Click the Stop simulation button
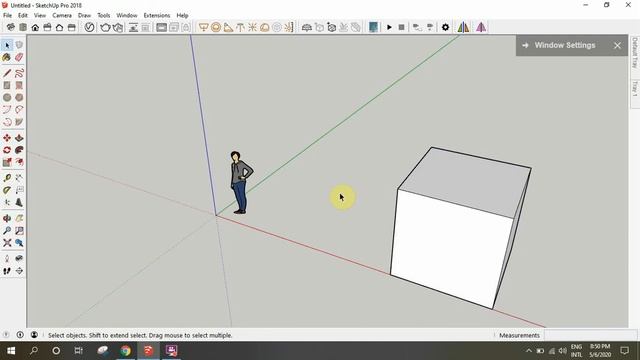The width and height of the screenshot is (640, 360). click(401, 27)
